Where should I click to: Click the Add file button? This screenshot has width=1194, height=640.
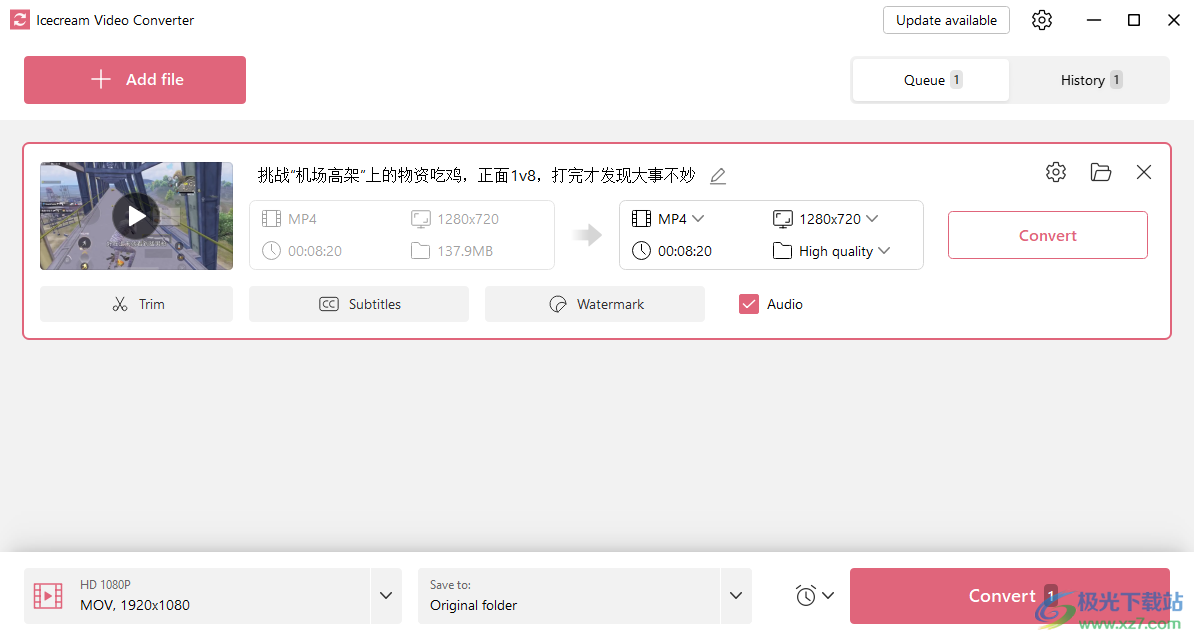pos(134,79)
